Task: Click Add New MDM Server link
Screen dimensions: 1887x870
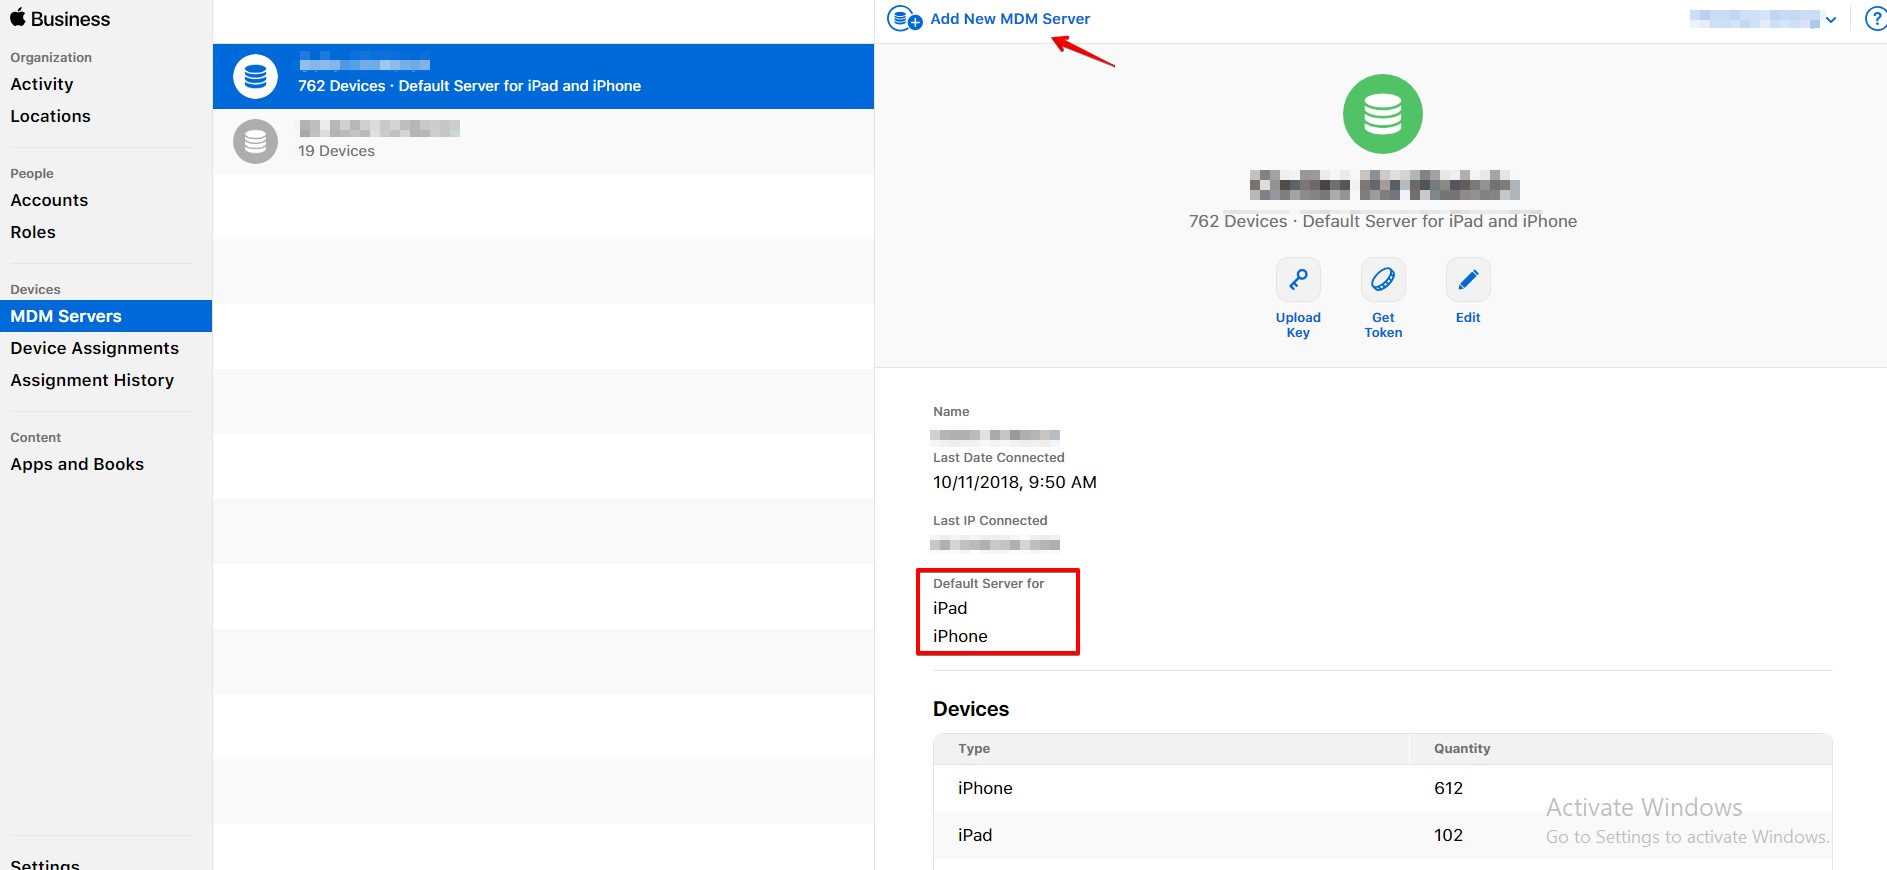Action: (1010, 19)
